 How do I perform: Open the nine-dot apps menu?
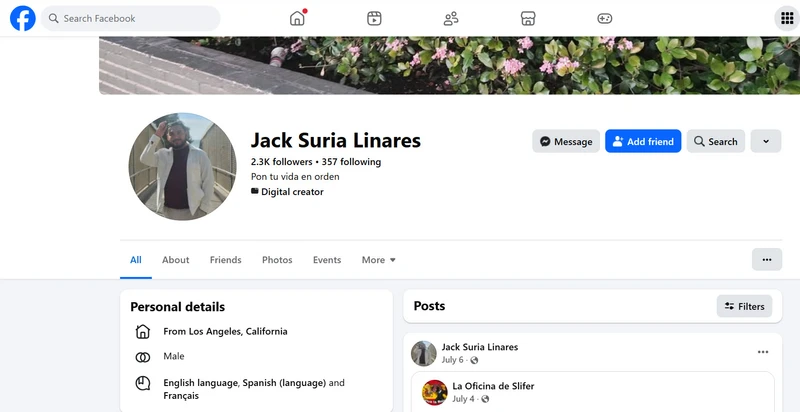[x=787, y=18]
